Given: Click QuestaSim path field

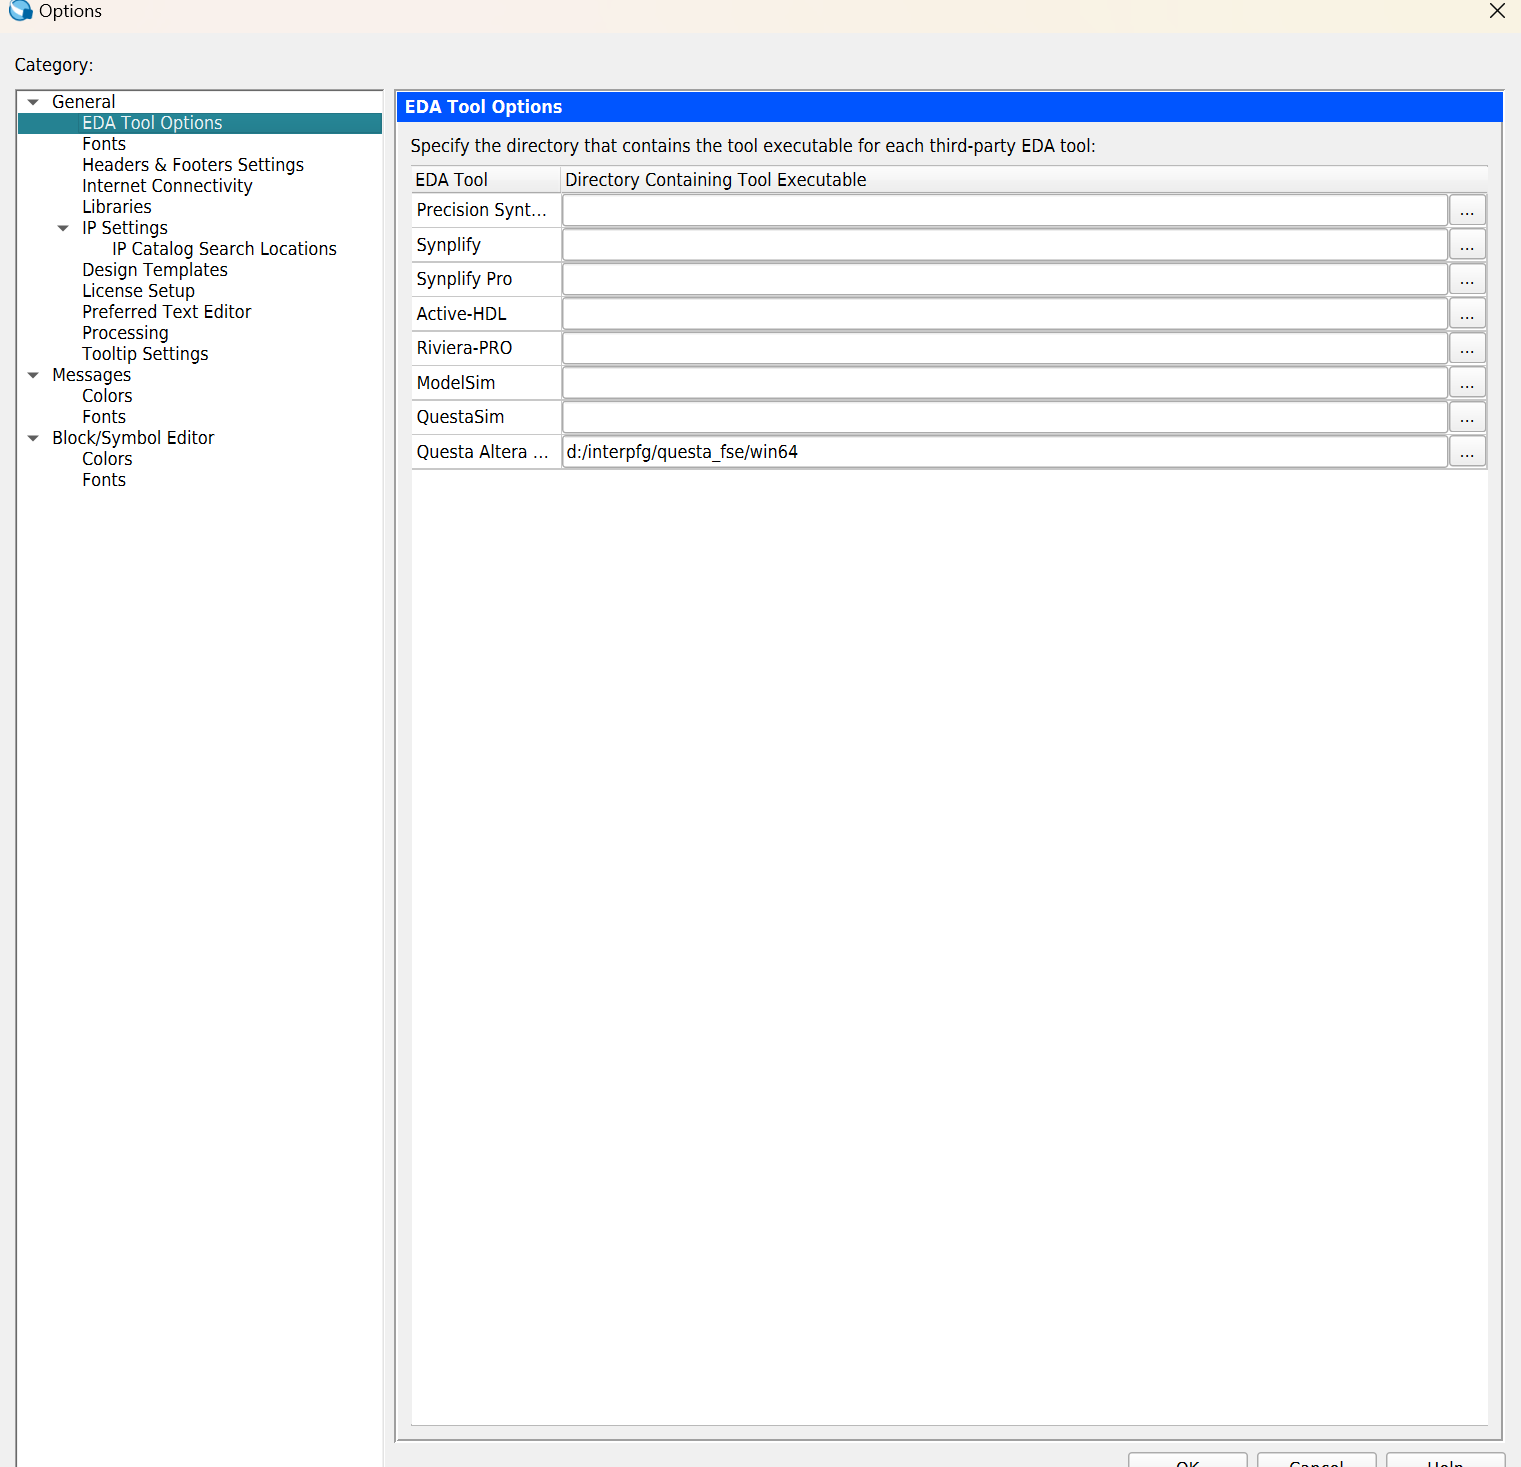Looking at the screenshot, I should (1005, 417).
